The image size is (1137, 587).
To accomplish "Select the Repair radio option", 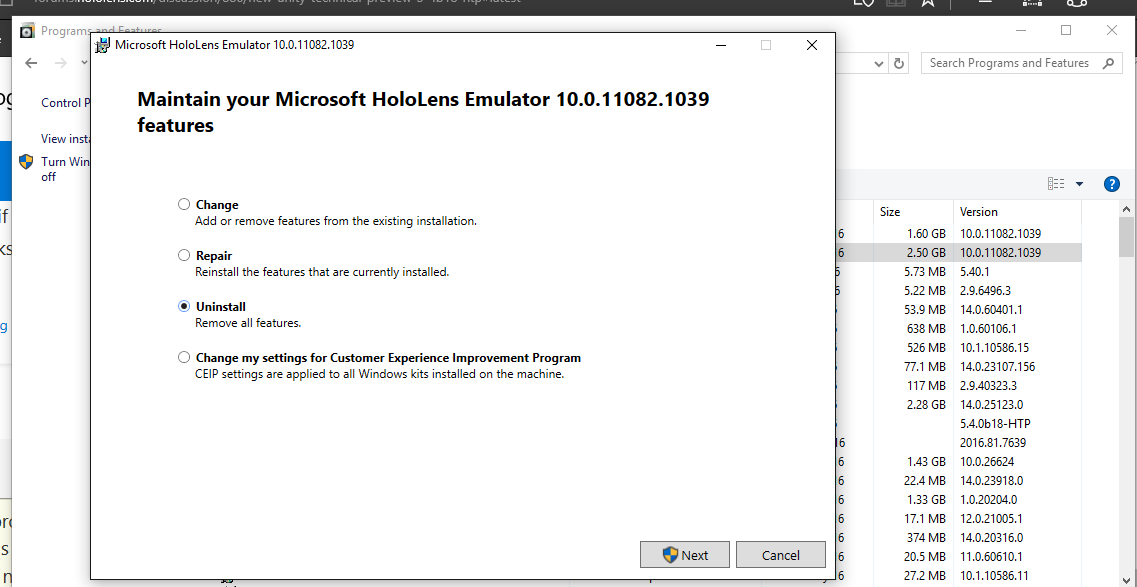I will [x=184, y=255].
